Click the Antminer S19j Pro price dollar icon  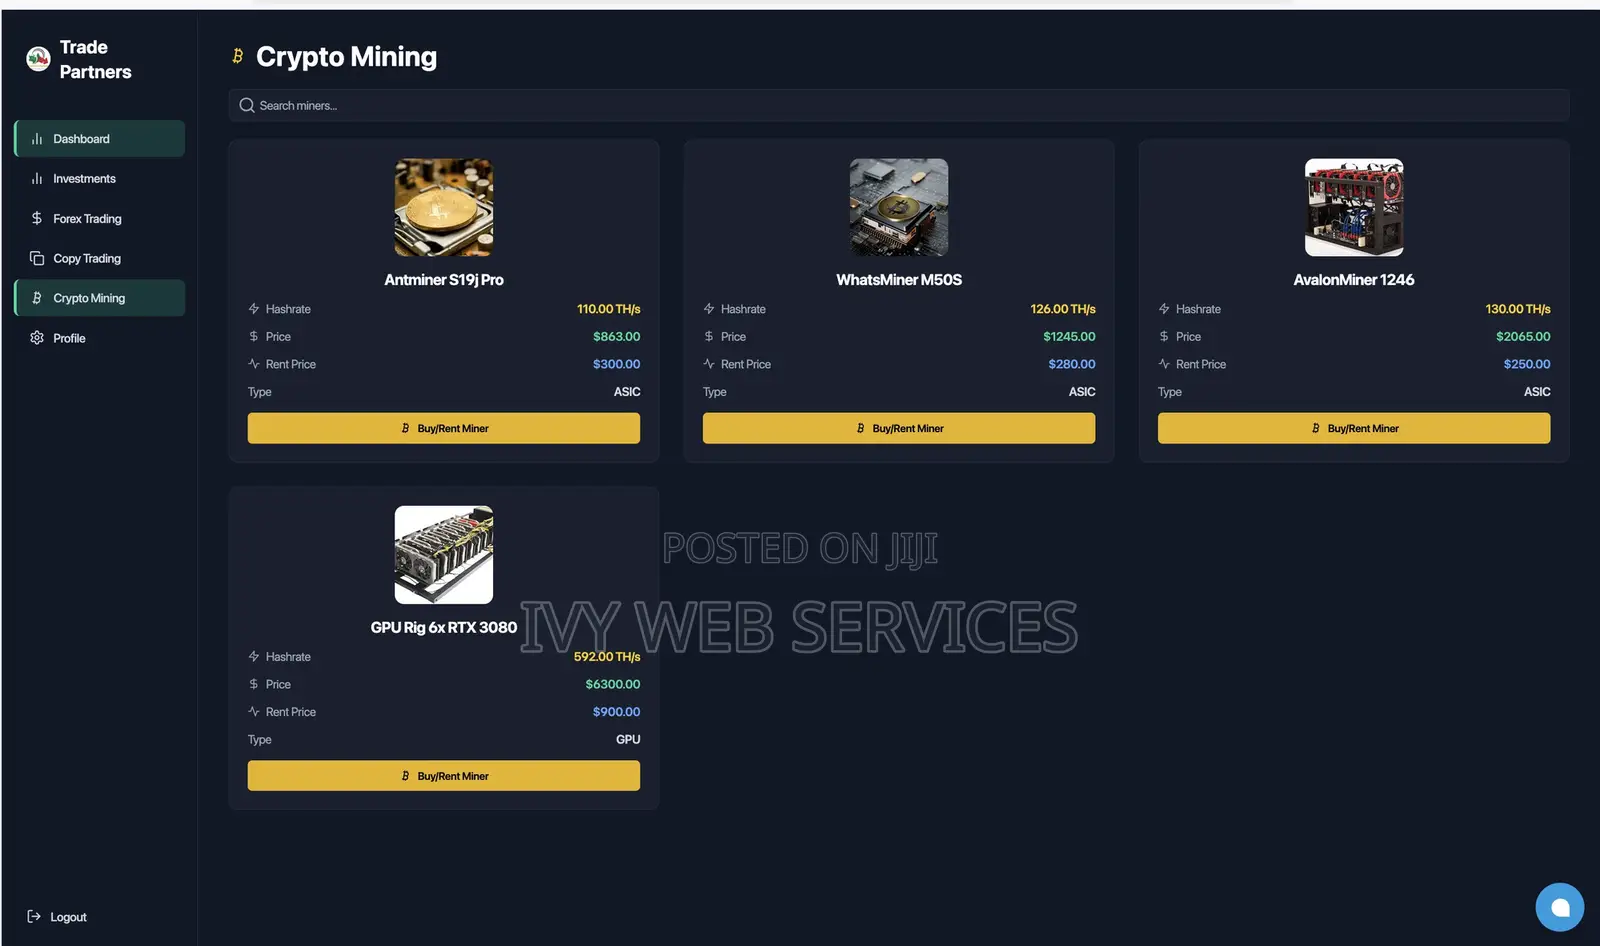click(x=254, y=337)
